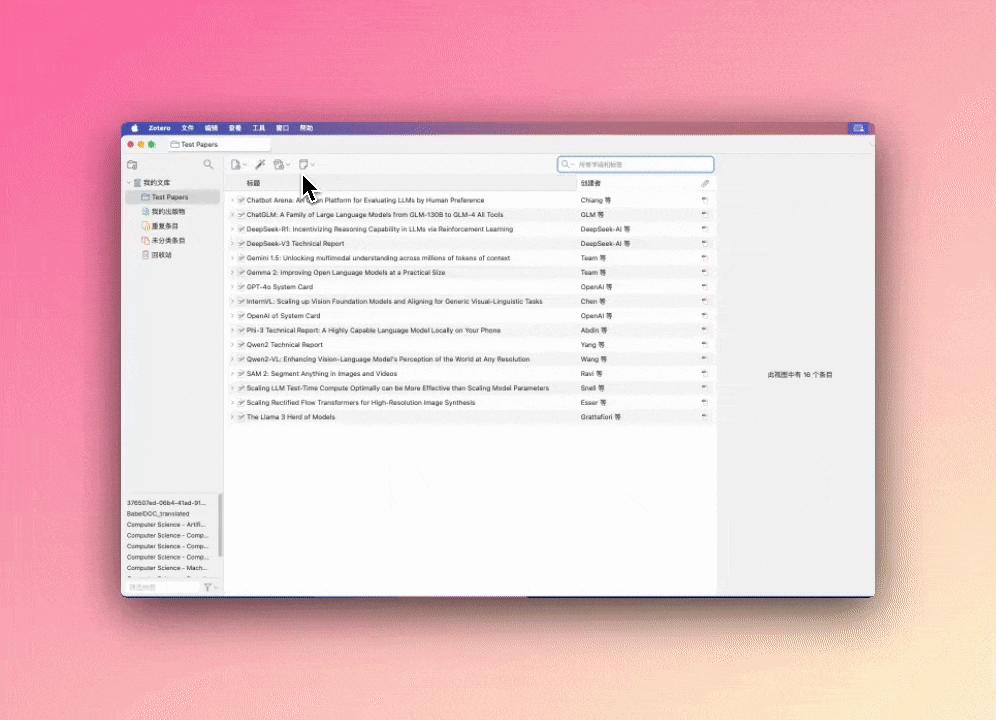Open advanced search with the magnifying glass icon
This screenshot has width=996, height=720.
click(x=209, y=163)
